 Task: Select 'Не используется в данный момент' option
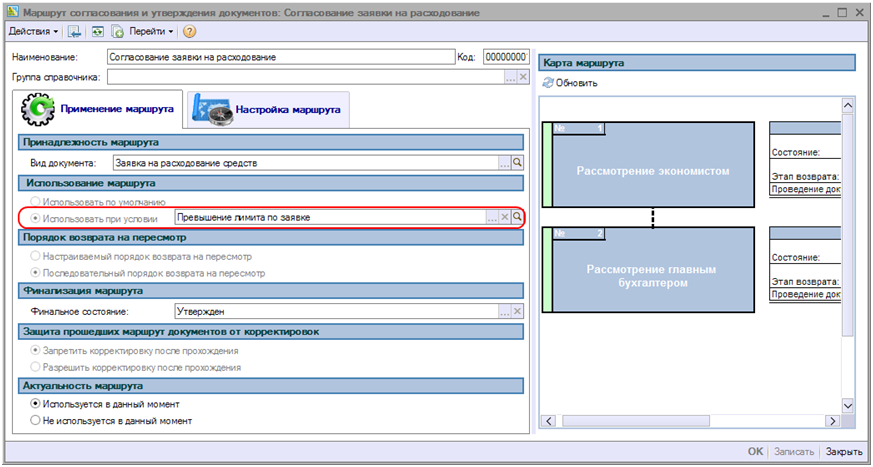(37, 421)
